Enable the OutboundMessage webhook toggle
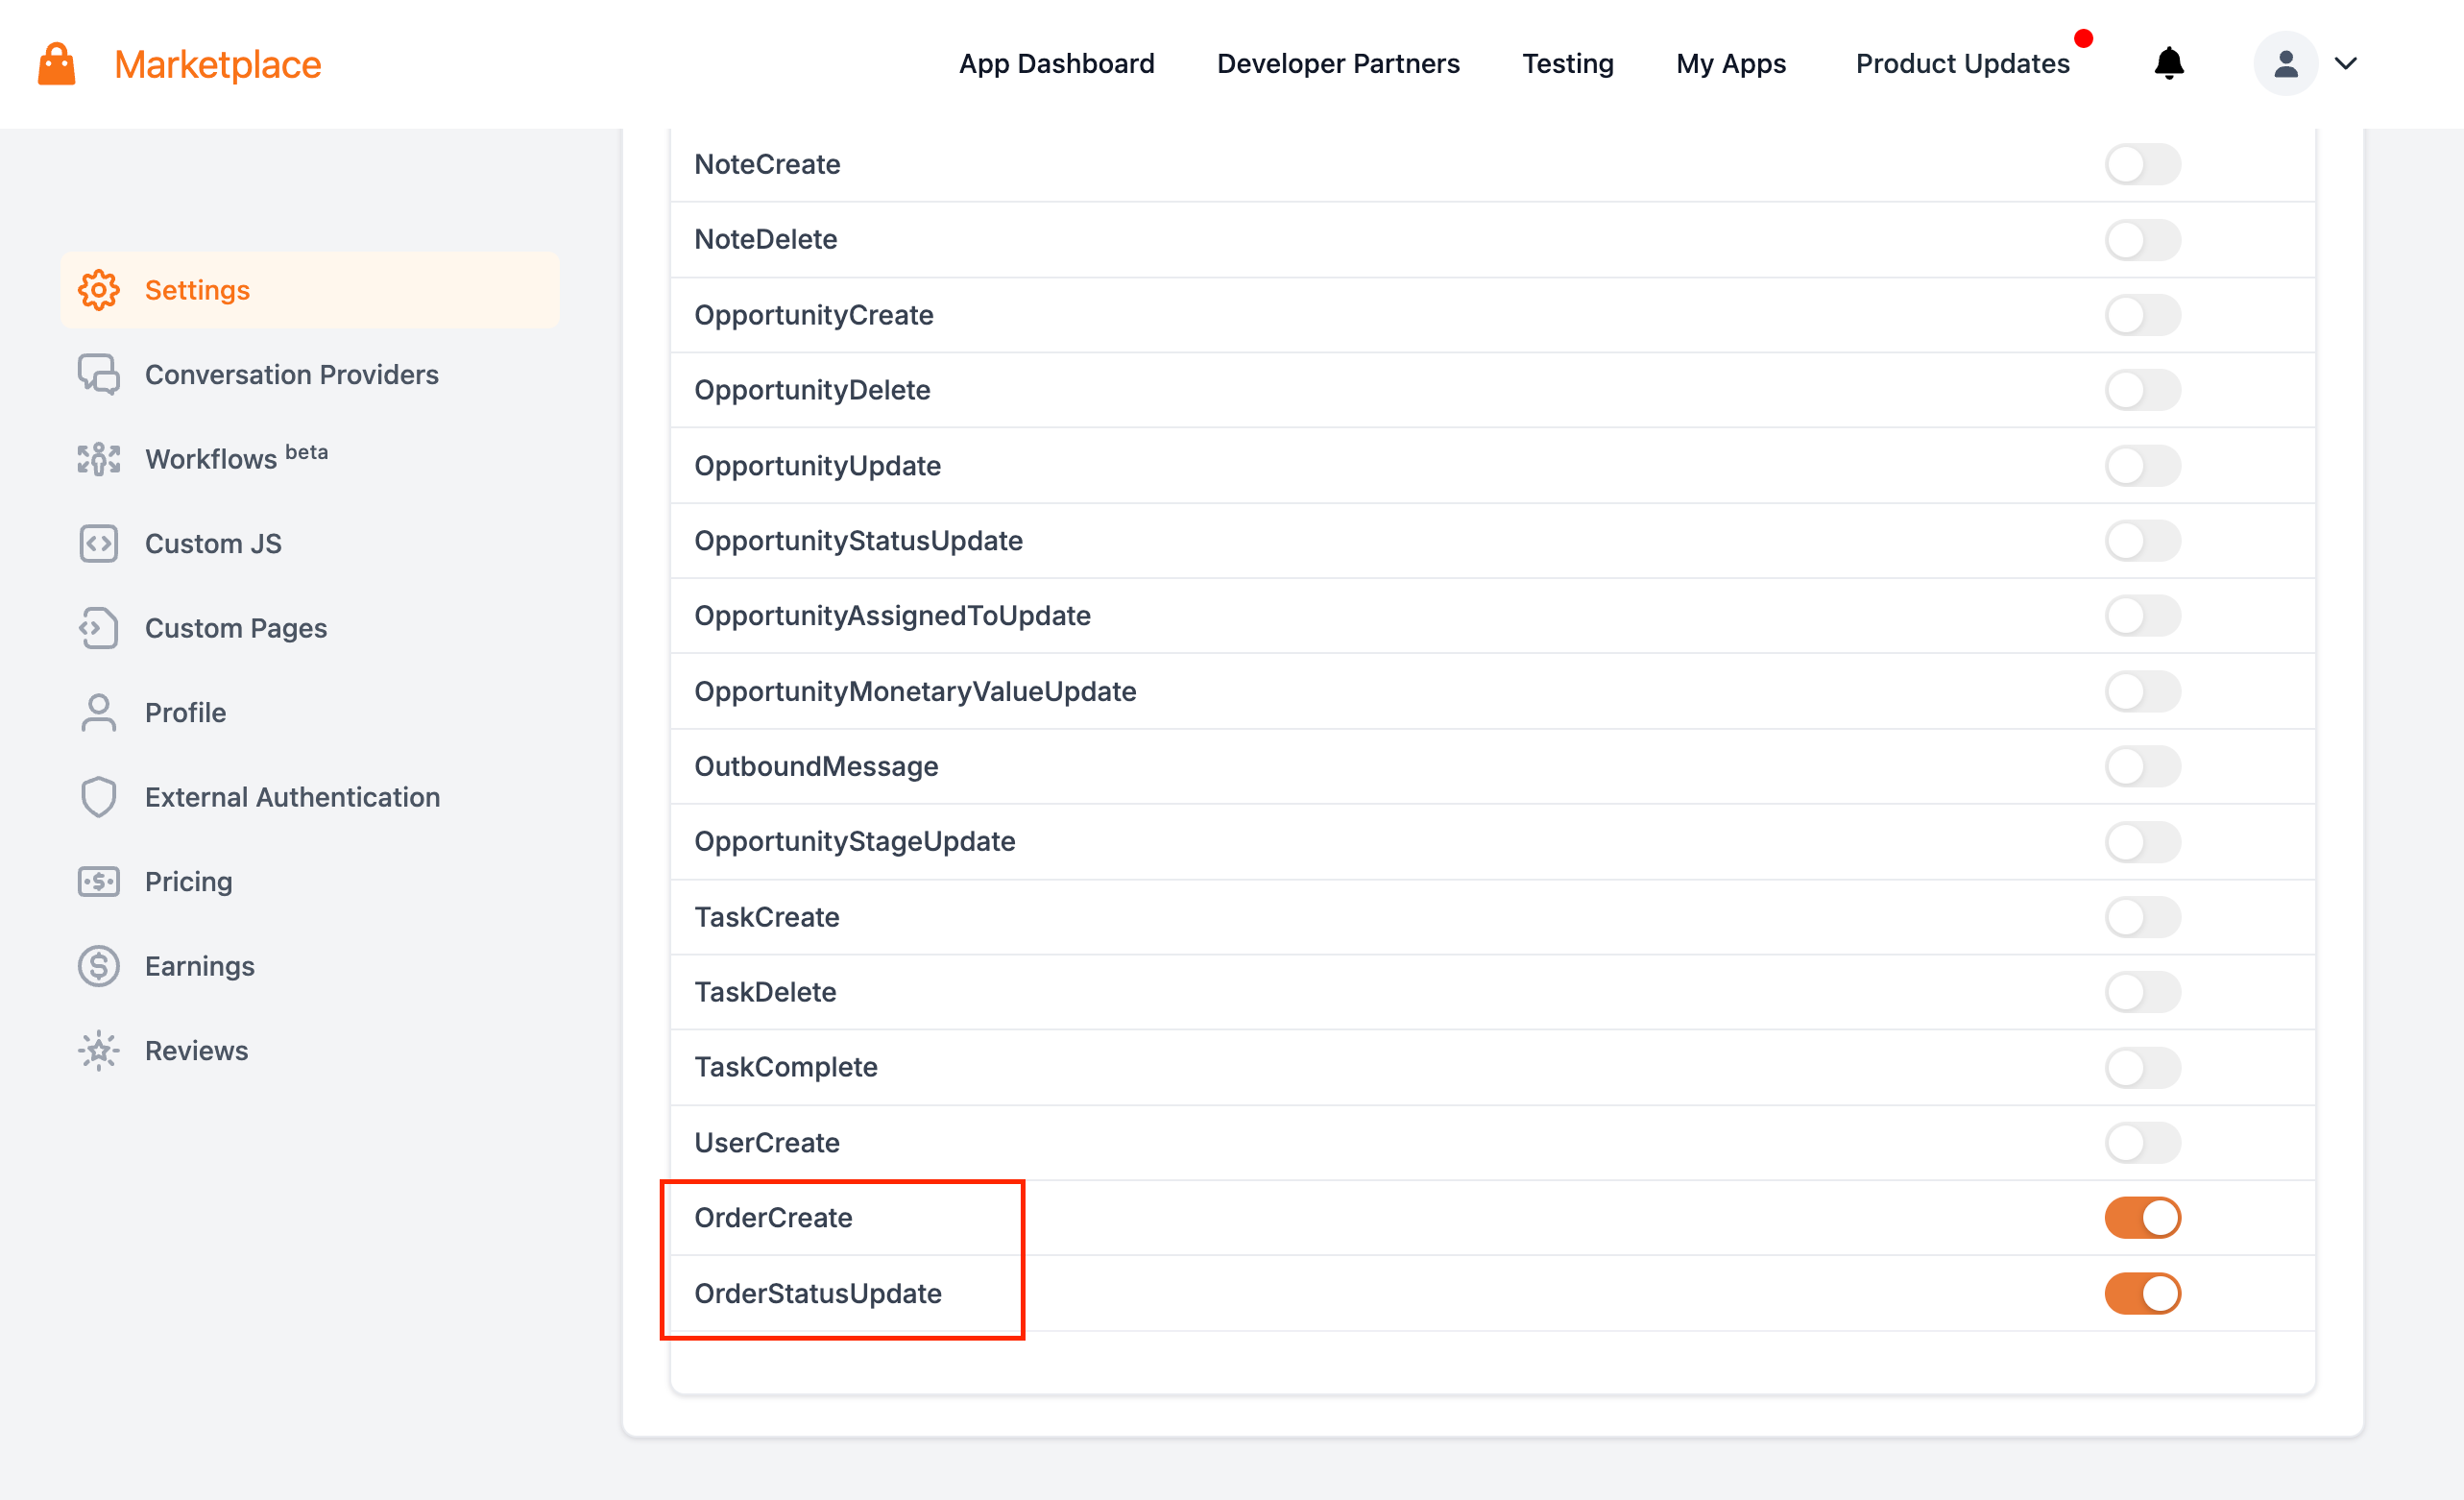This screenshot has width=2464, height=1500. click(x=2142, y=767)
